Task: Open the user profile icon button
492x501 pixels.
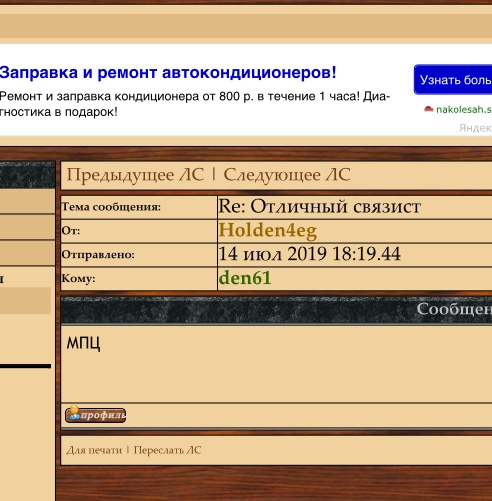Action: (96, 415)
